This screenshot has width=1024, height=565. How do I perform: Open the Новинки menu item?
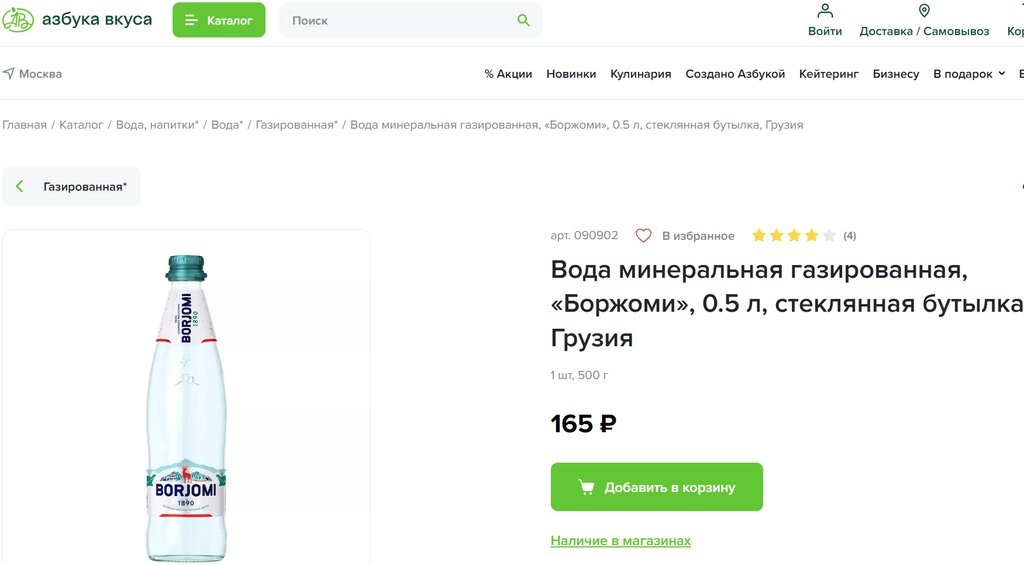click(x=571, y=74)
